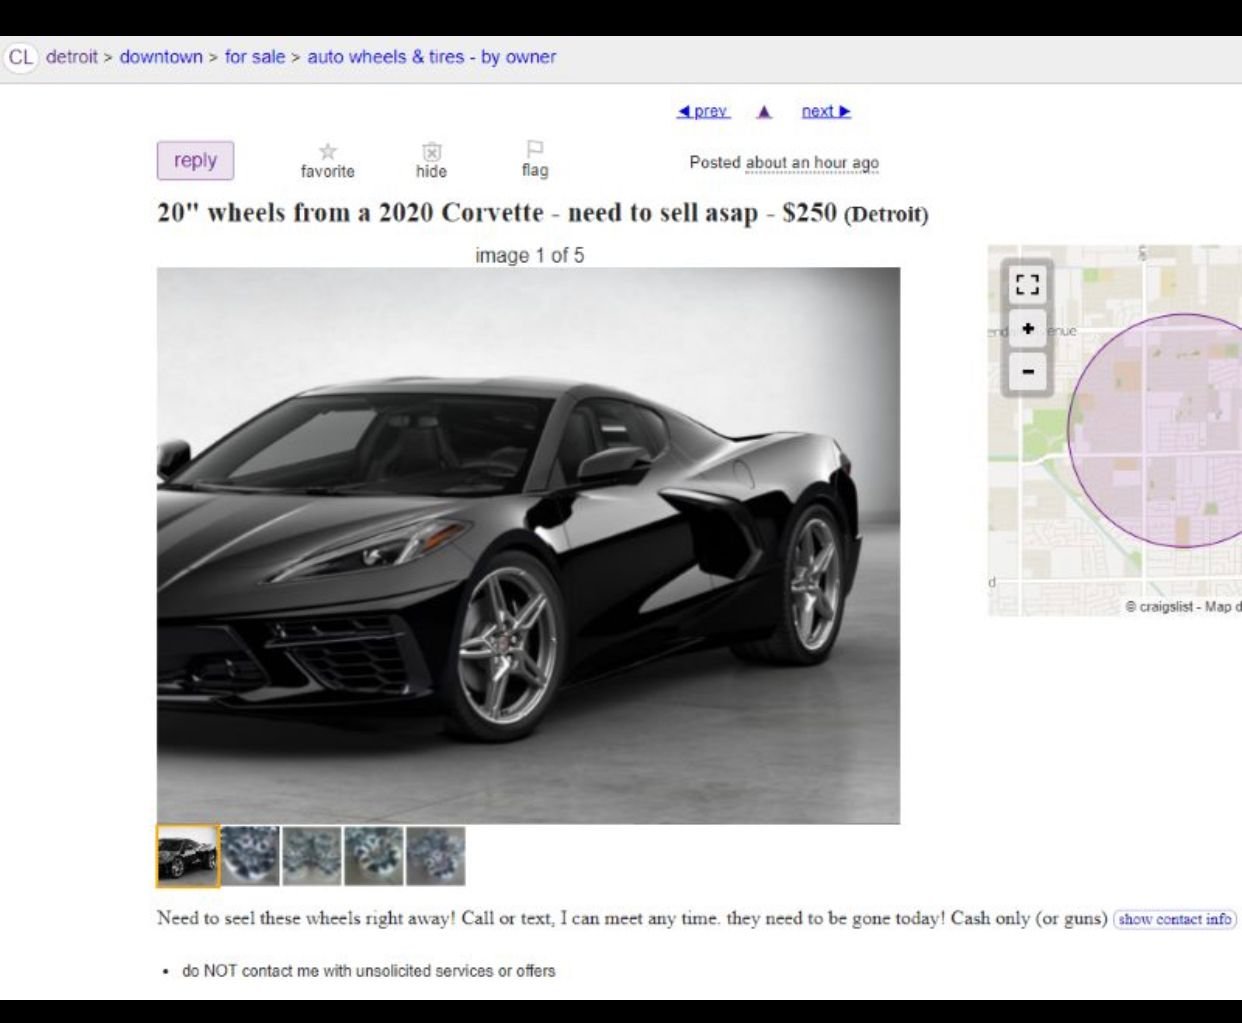This screenshot has height=1023, width=1242.
Task: Open the map in fullscreen mode
Action: point(1027,285)
